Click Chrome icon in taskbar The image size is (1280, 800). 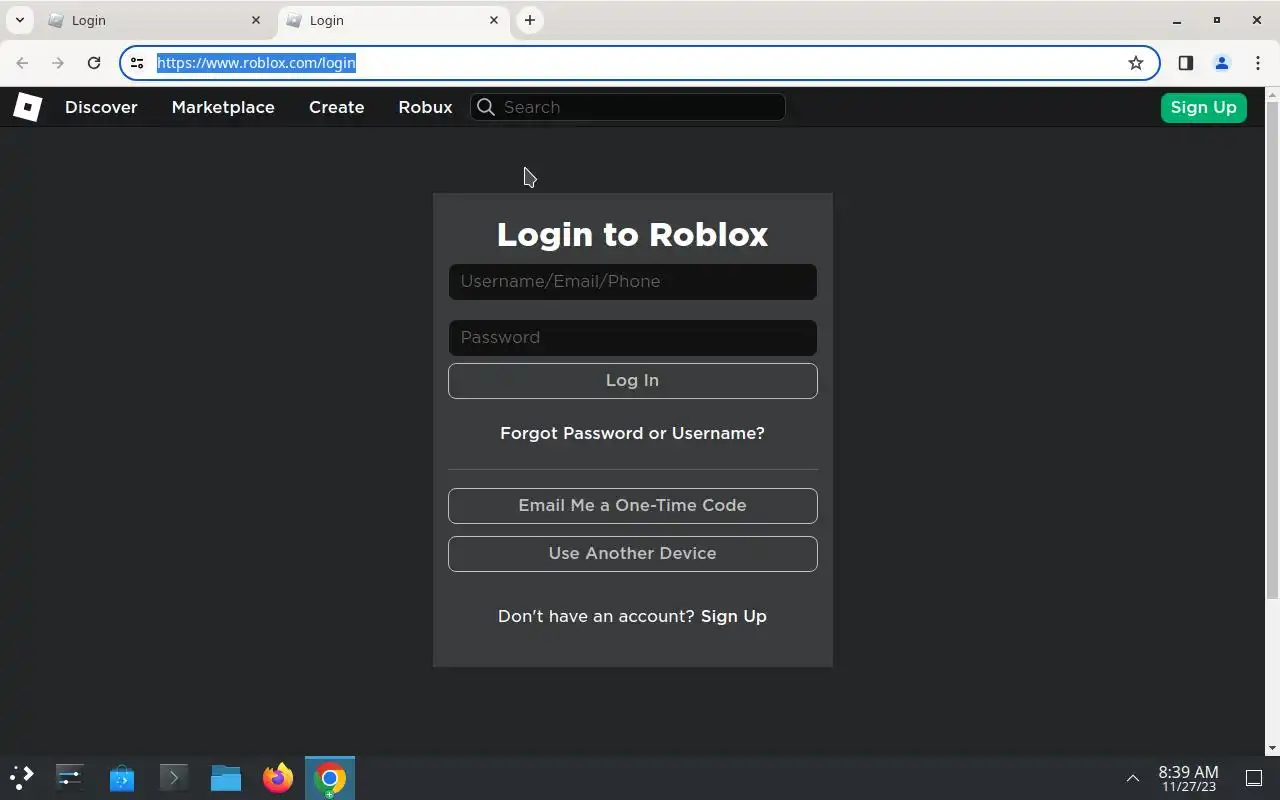click(x=330, y=777)
